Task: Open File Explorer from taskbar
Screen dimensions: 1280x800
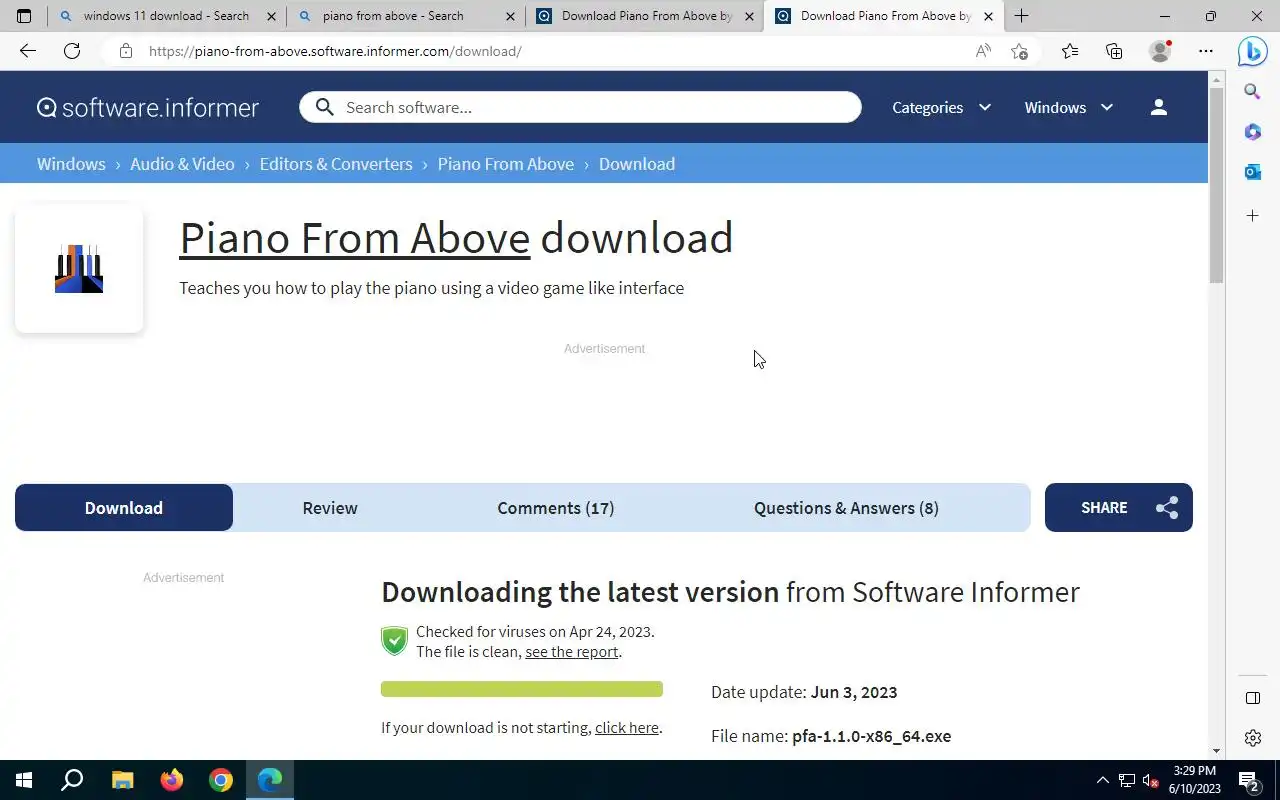Action: [122, 780]
